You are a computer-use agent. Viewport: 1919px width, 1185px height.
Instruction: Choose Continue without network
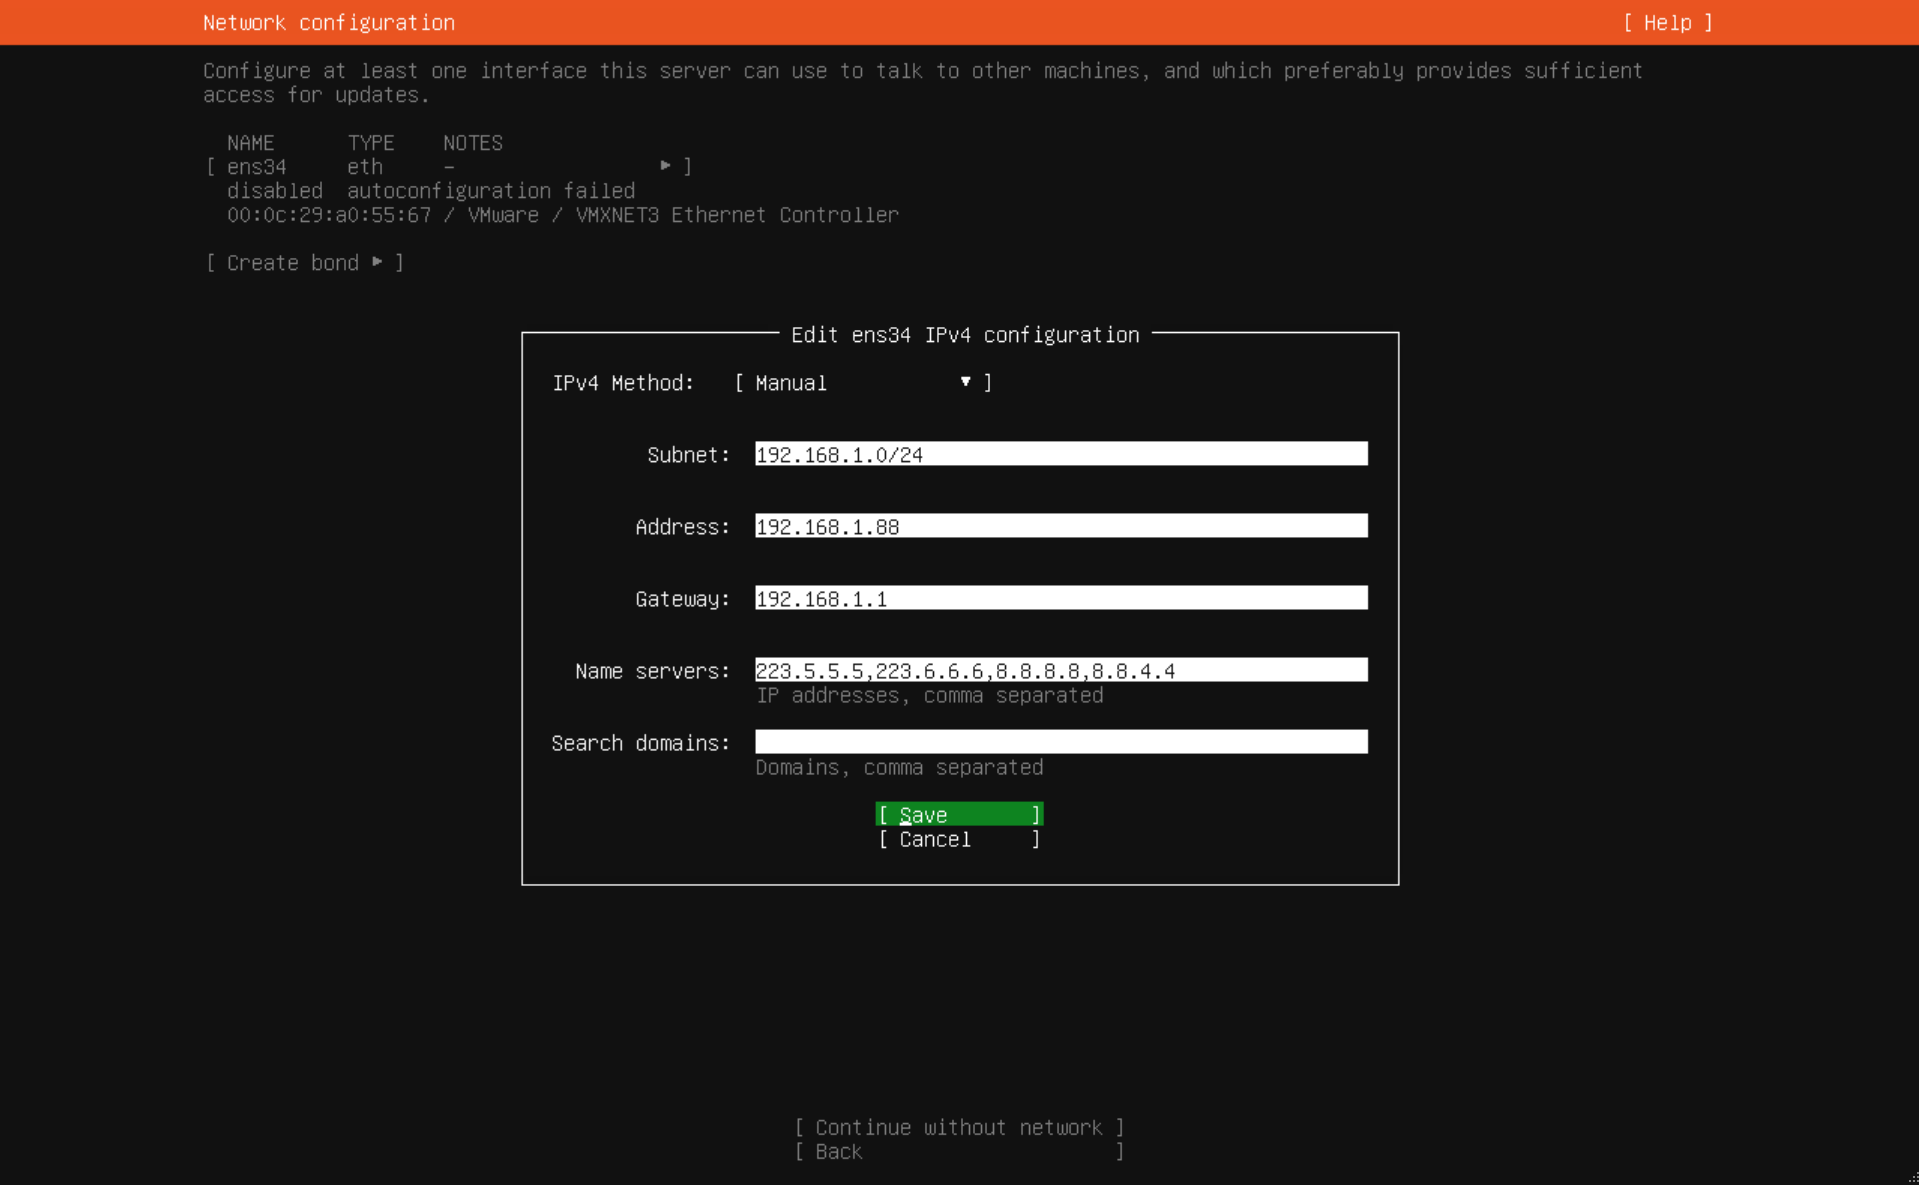pos(958,1128)
